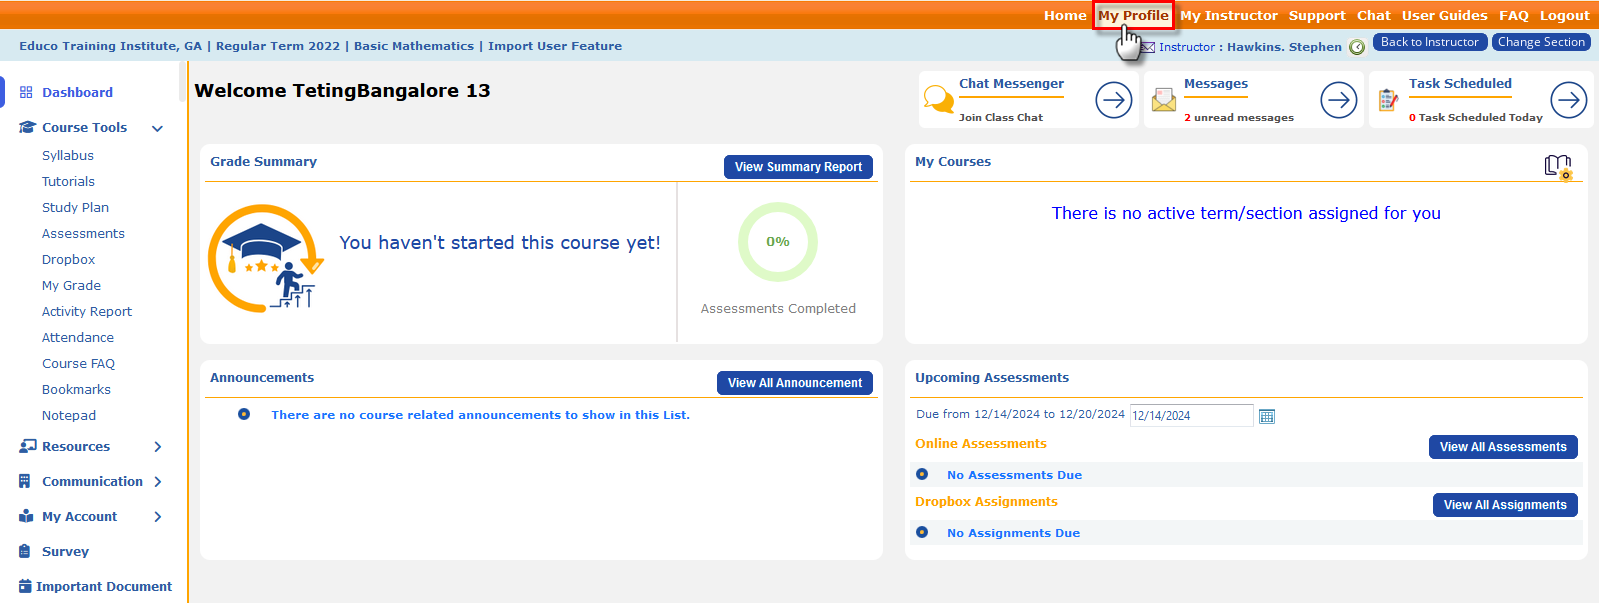Screen dimensions: 1599x603
Task: Click the Chat Messenger speech bubble icon
Action: (x=938, y=100)
